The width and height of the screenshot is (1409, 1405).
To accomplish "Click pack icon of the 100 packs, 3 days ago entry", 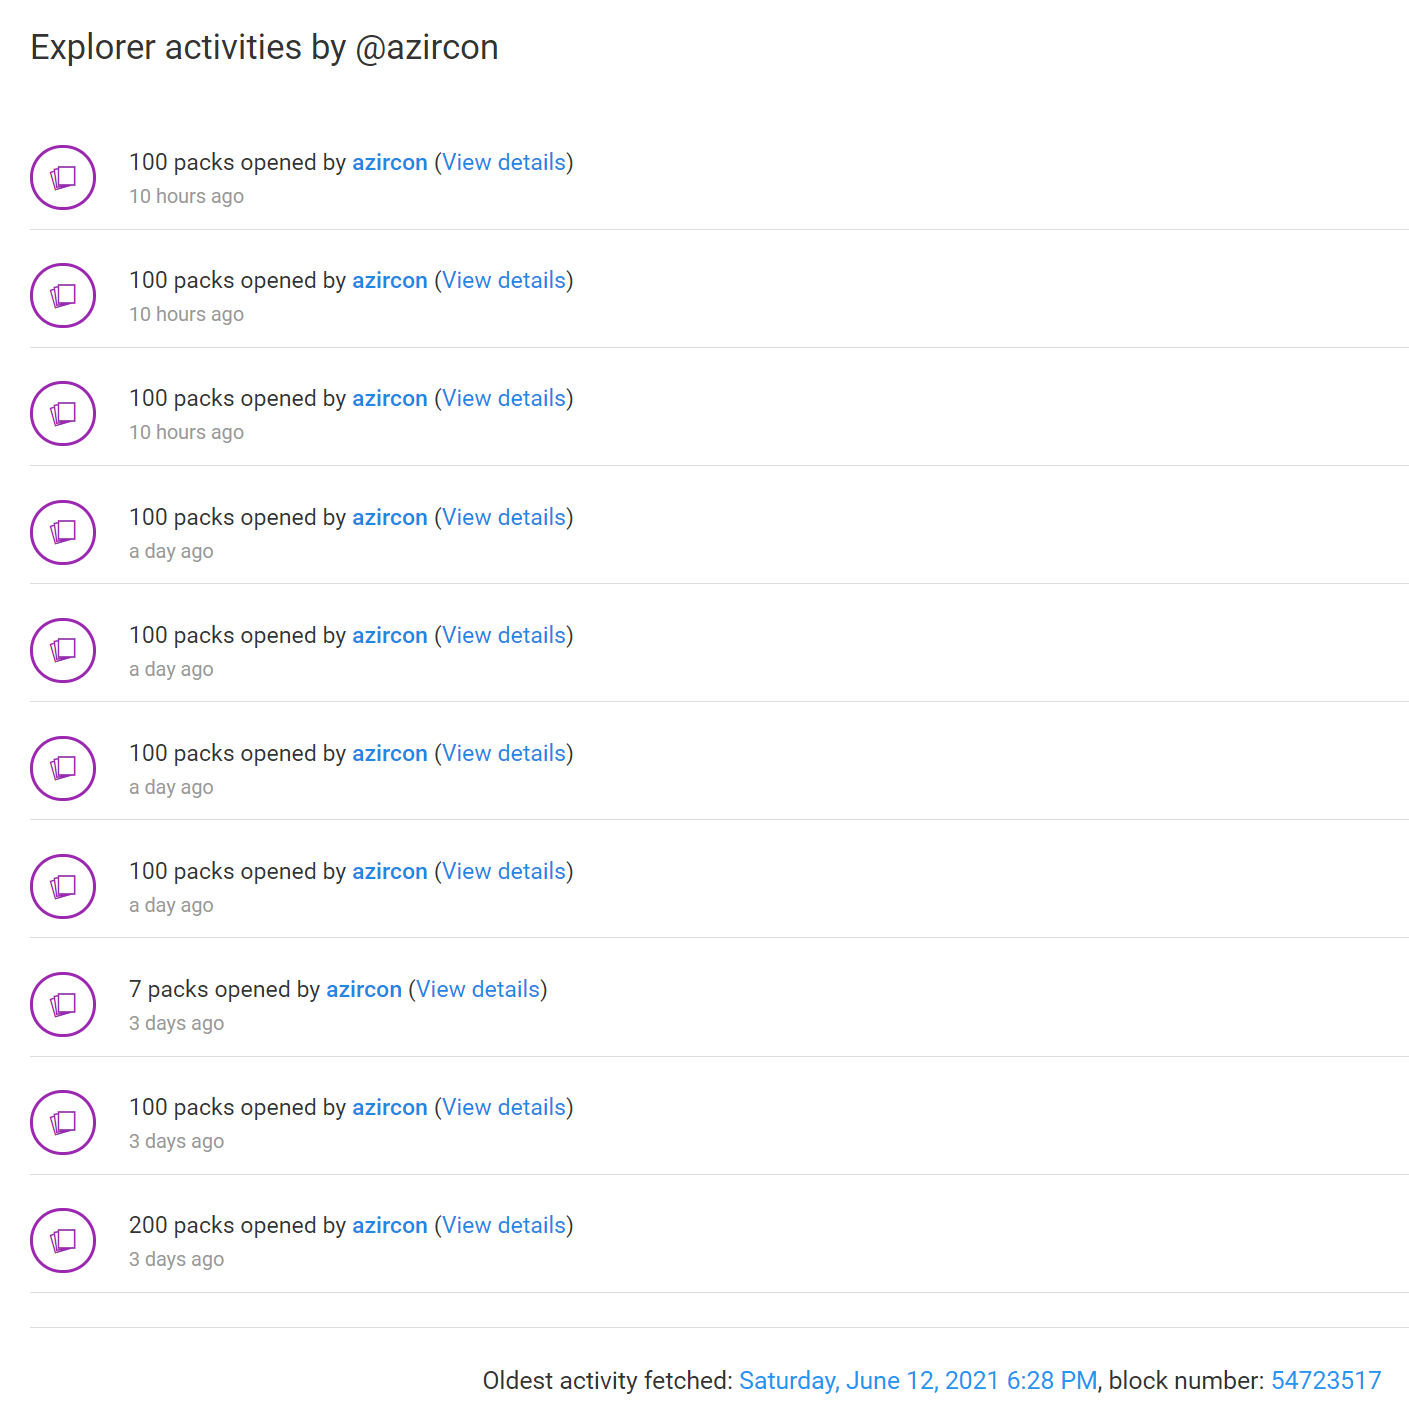I will tap(63, 1122).
